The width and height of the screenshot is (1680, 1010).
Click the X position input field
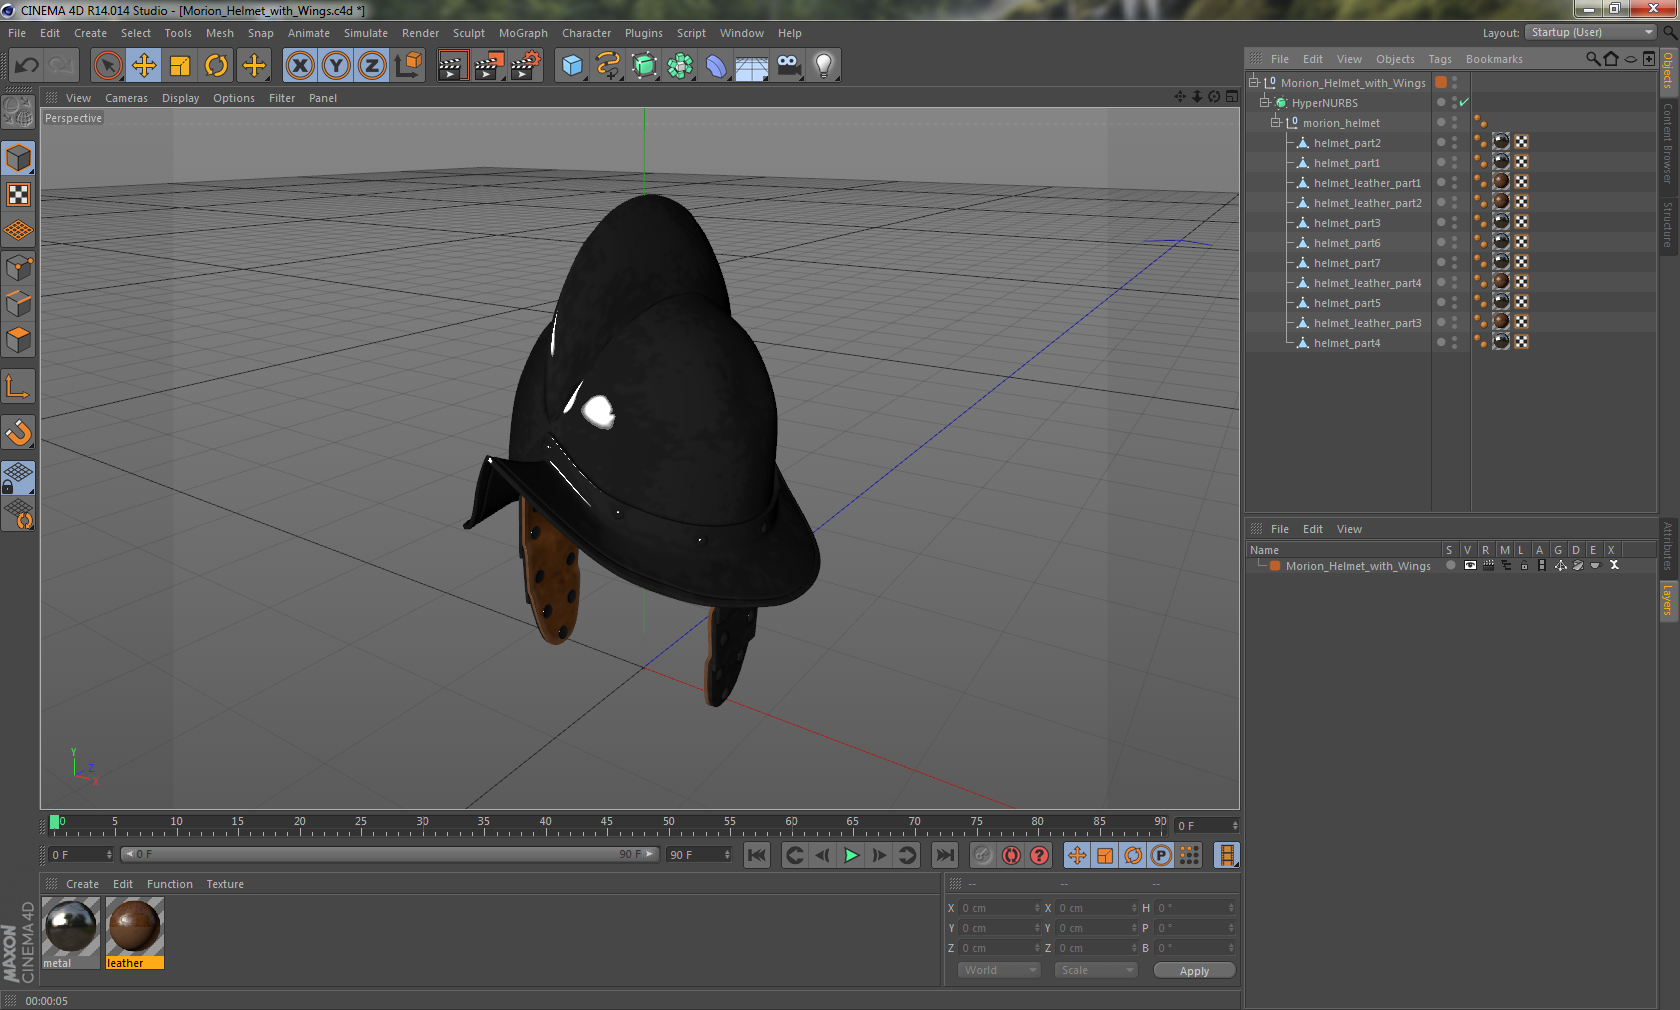coord(1000,908)
